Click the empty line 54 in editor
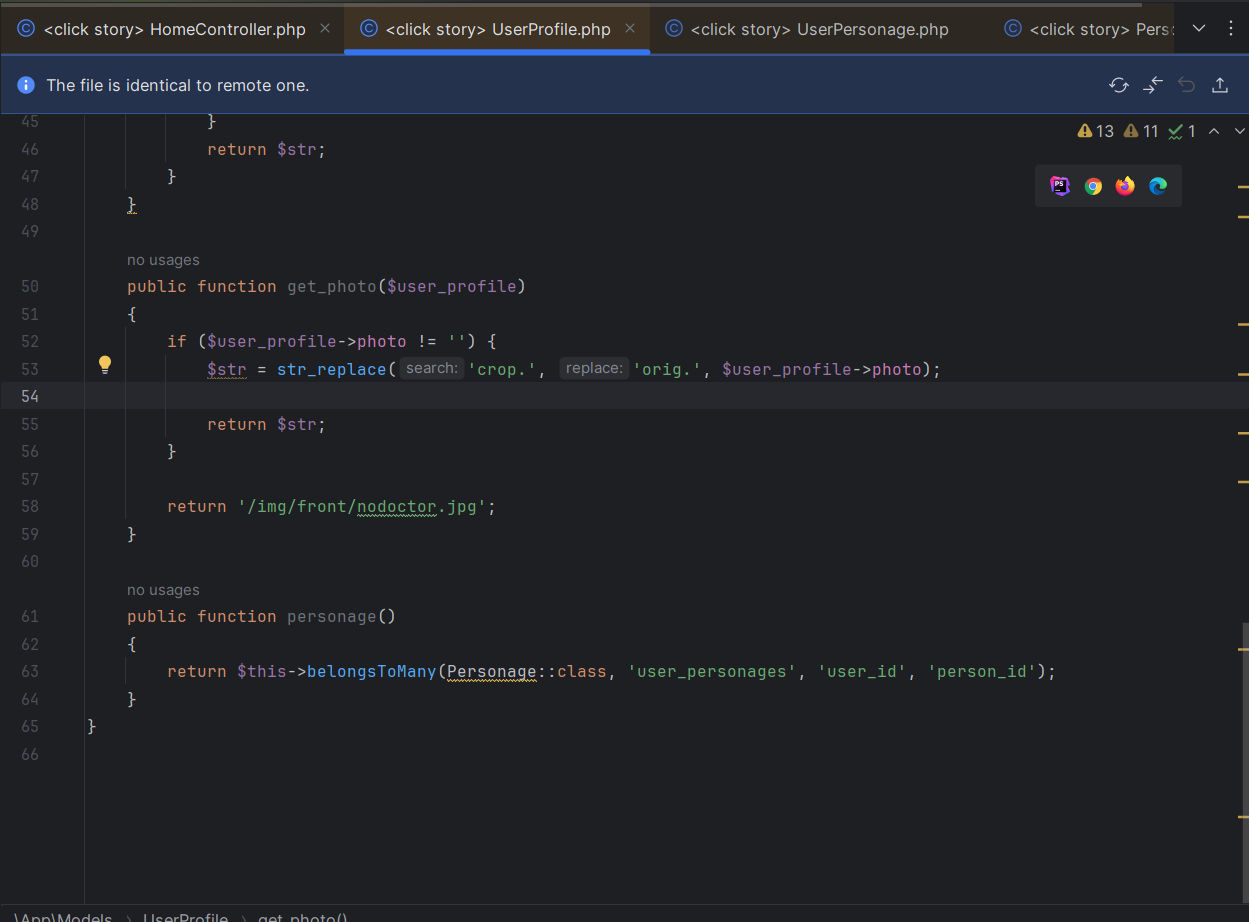 coord(600,396)
